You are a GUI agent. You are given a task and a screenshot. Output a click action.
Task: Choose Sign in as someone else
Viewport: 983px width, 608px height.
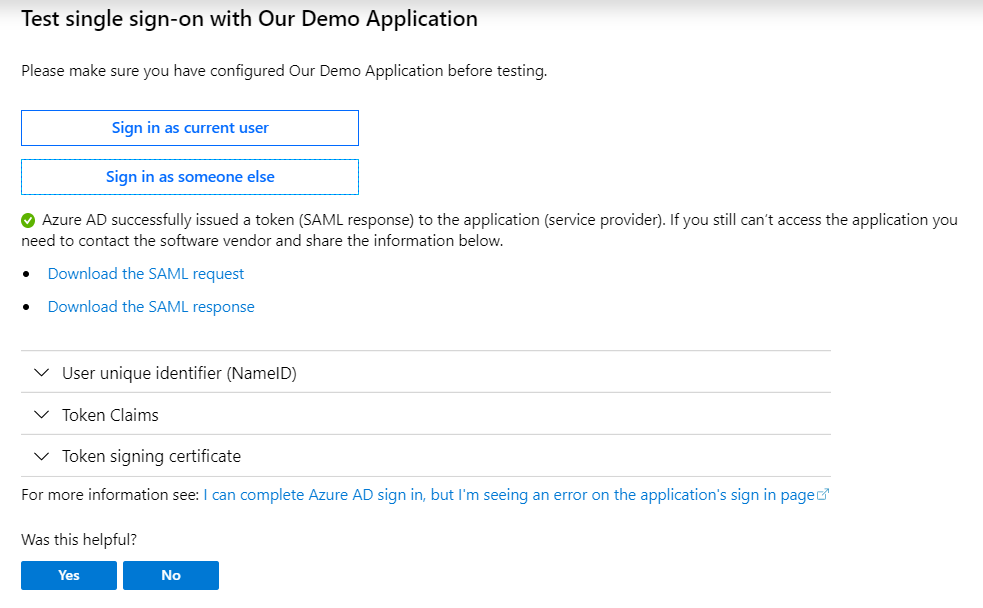(190, 177)
